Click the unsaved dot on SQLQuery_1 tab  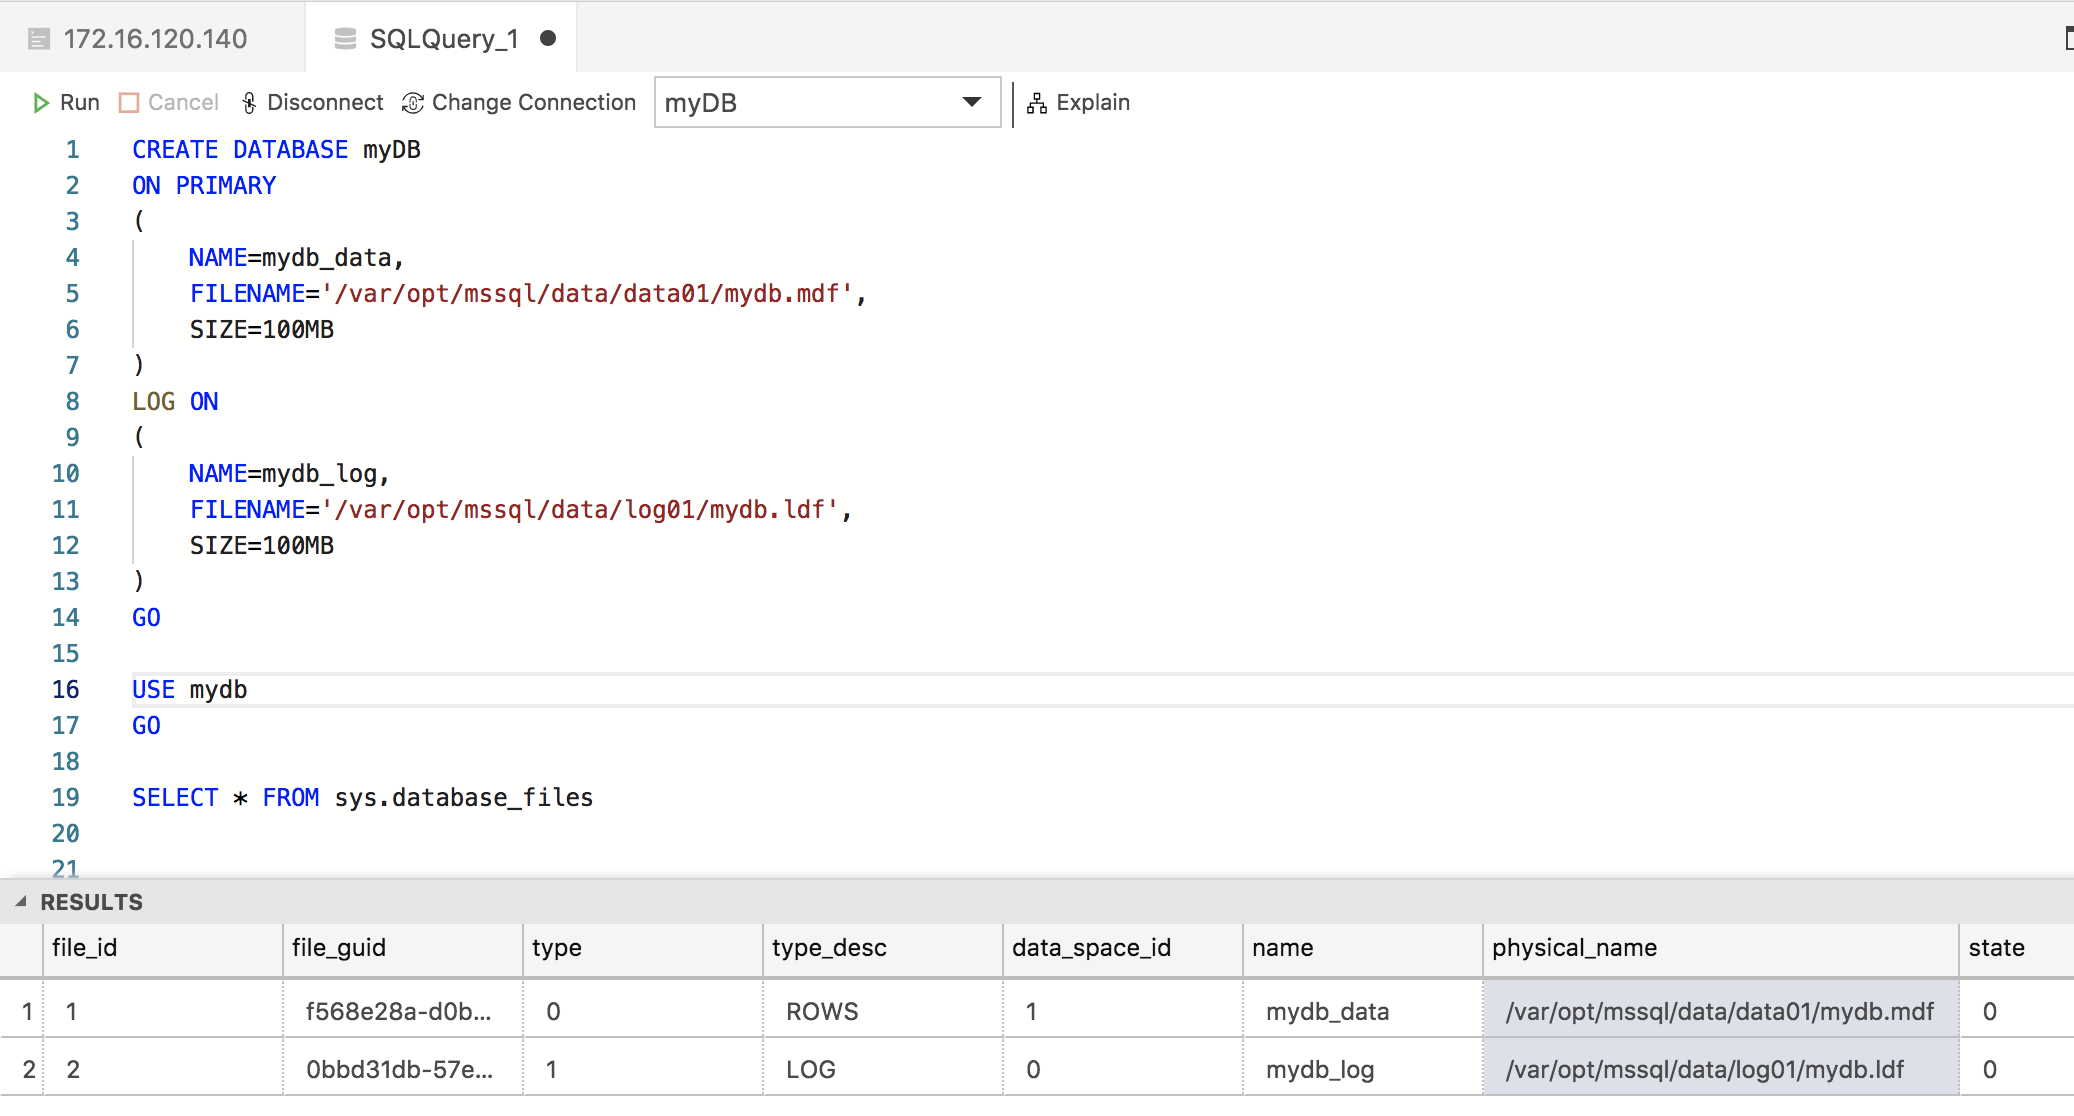(x=548, y=39)
